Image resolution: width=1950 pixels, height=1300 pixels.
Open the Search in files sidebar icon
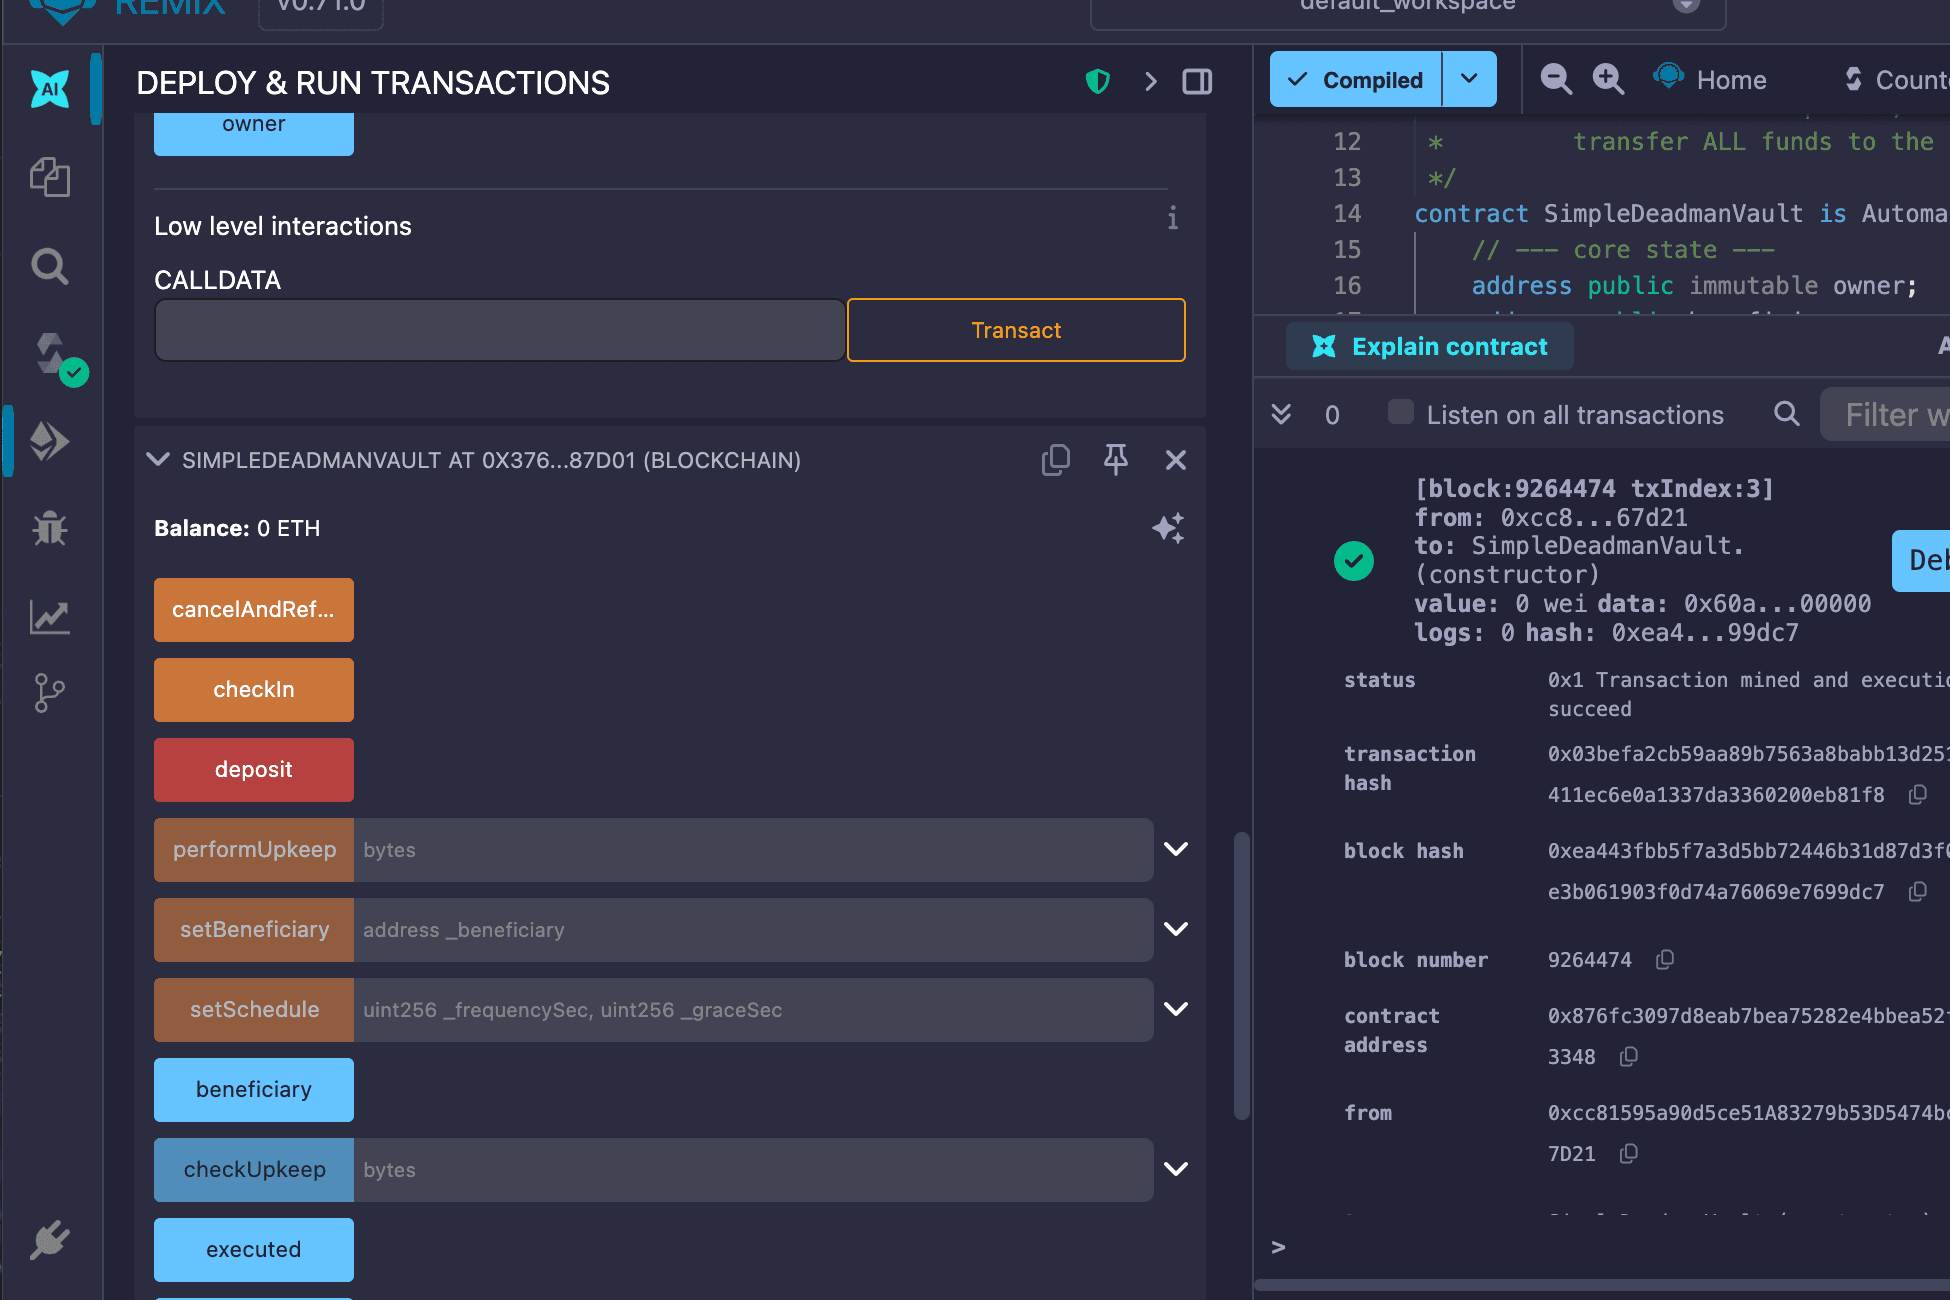coord(50,267)
